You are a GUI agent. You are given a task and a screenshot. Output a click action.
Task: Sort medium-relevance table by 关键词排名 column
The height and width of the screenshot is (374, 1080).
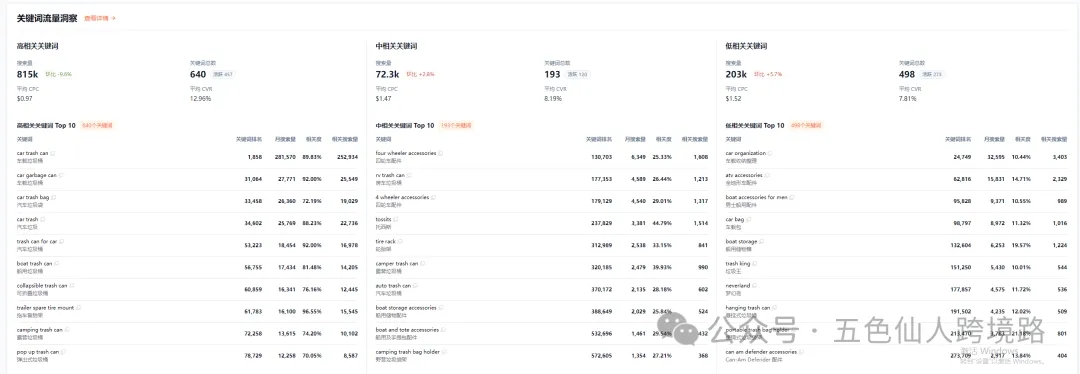599,139
